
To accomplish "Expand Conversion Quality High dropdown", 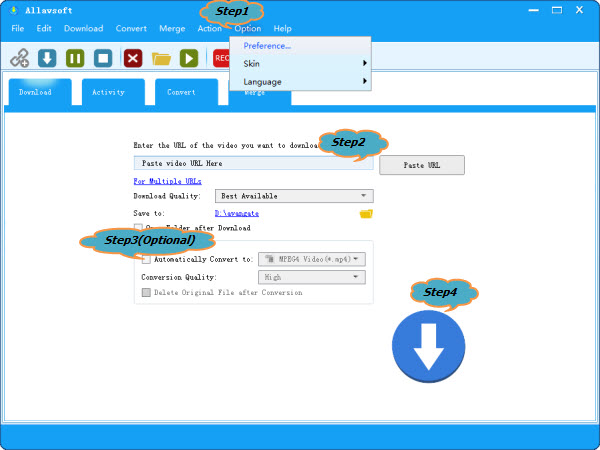I will tap(312, 277).
